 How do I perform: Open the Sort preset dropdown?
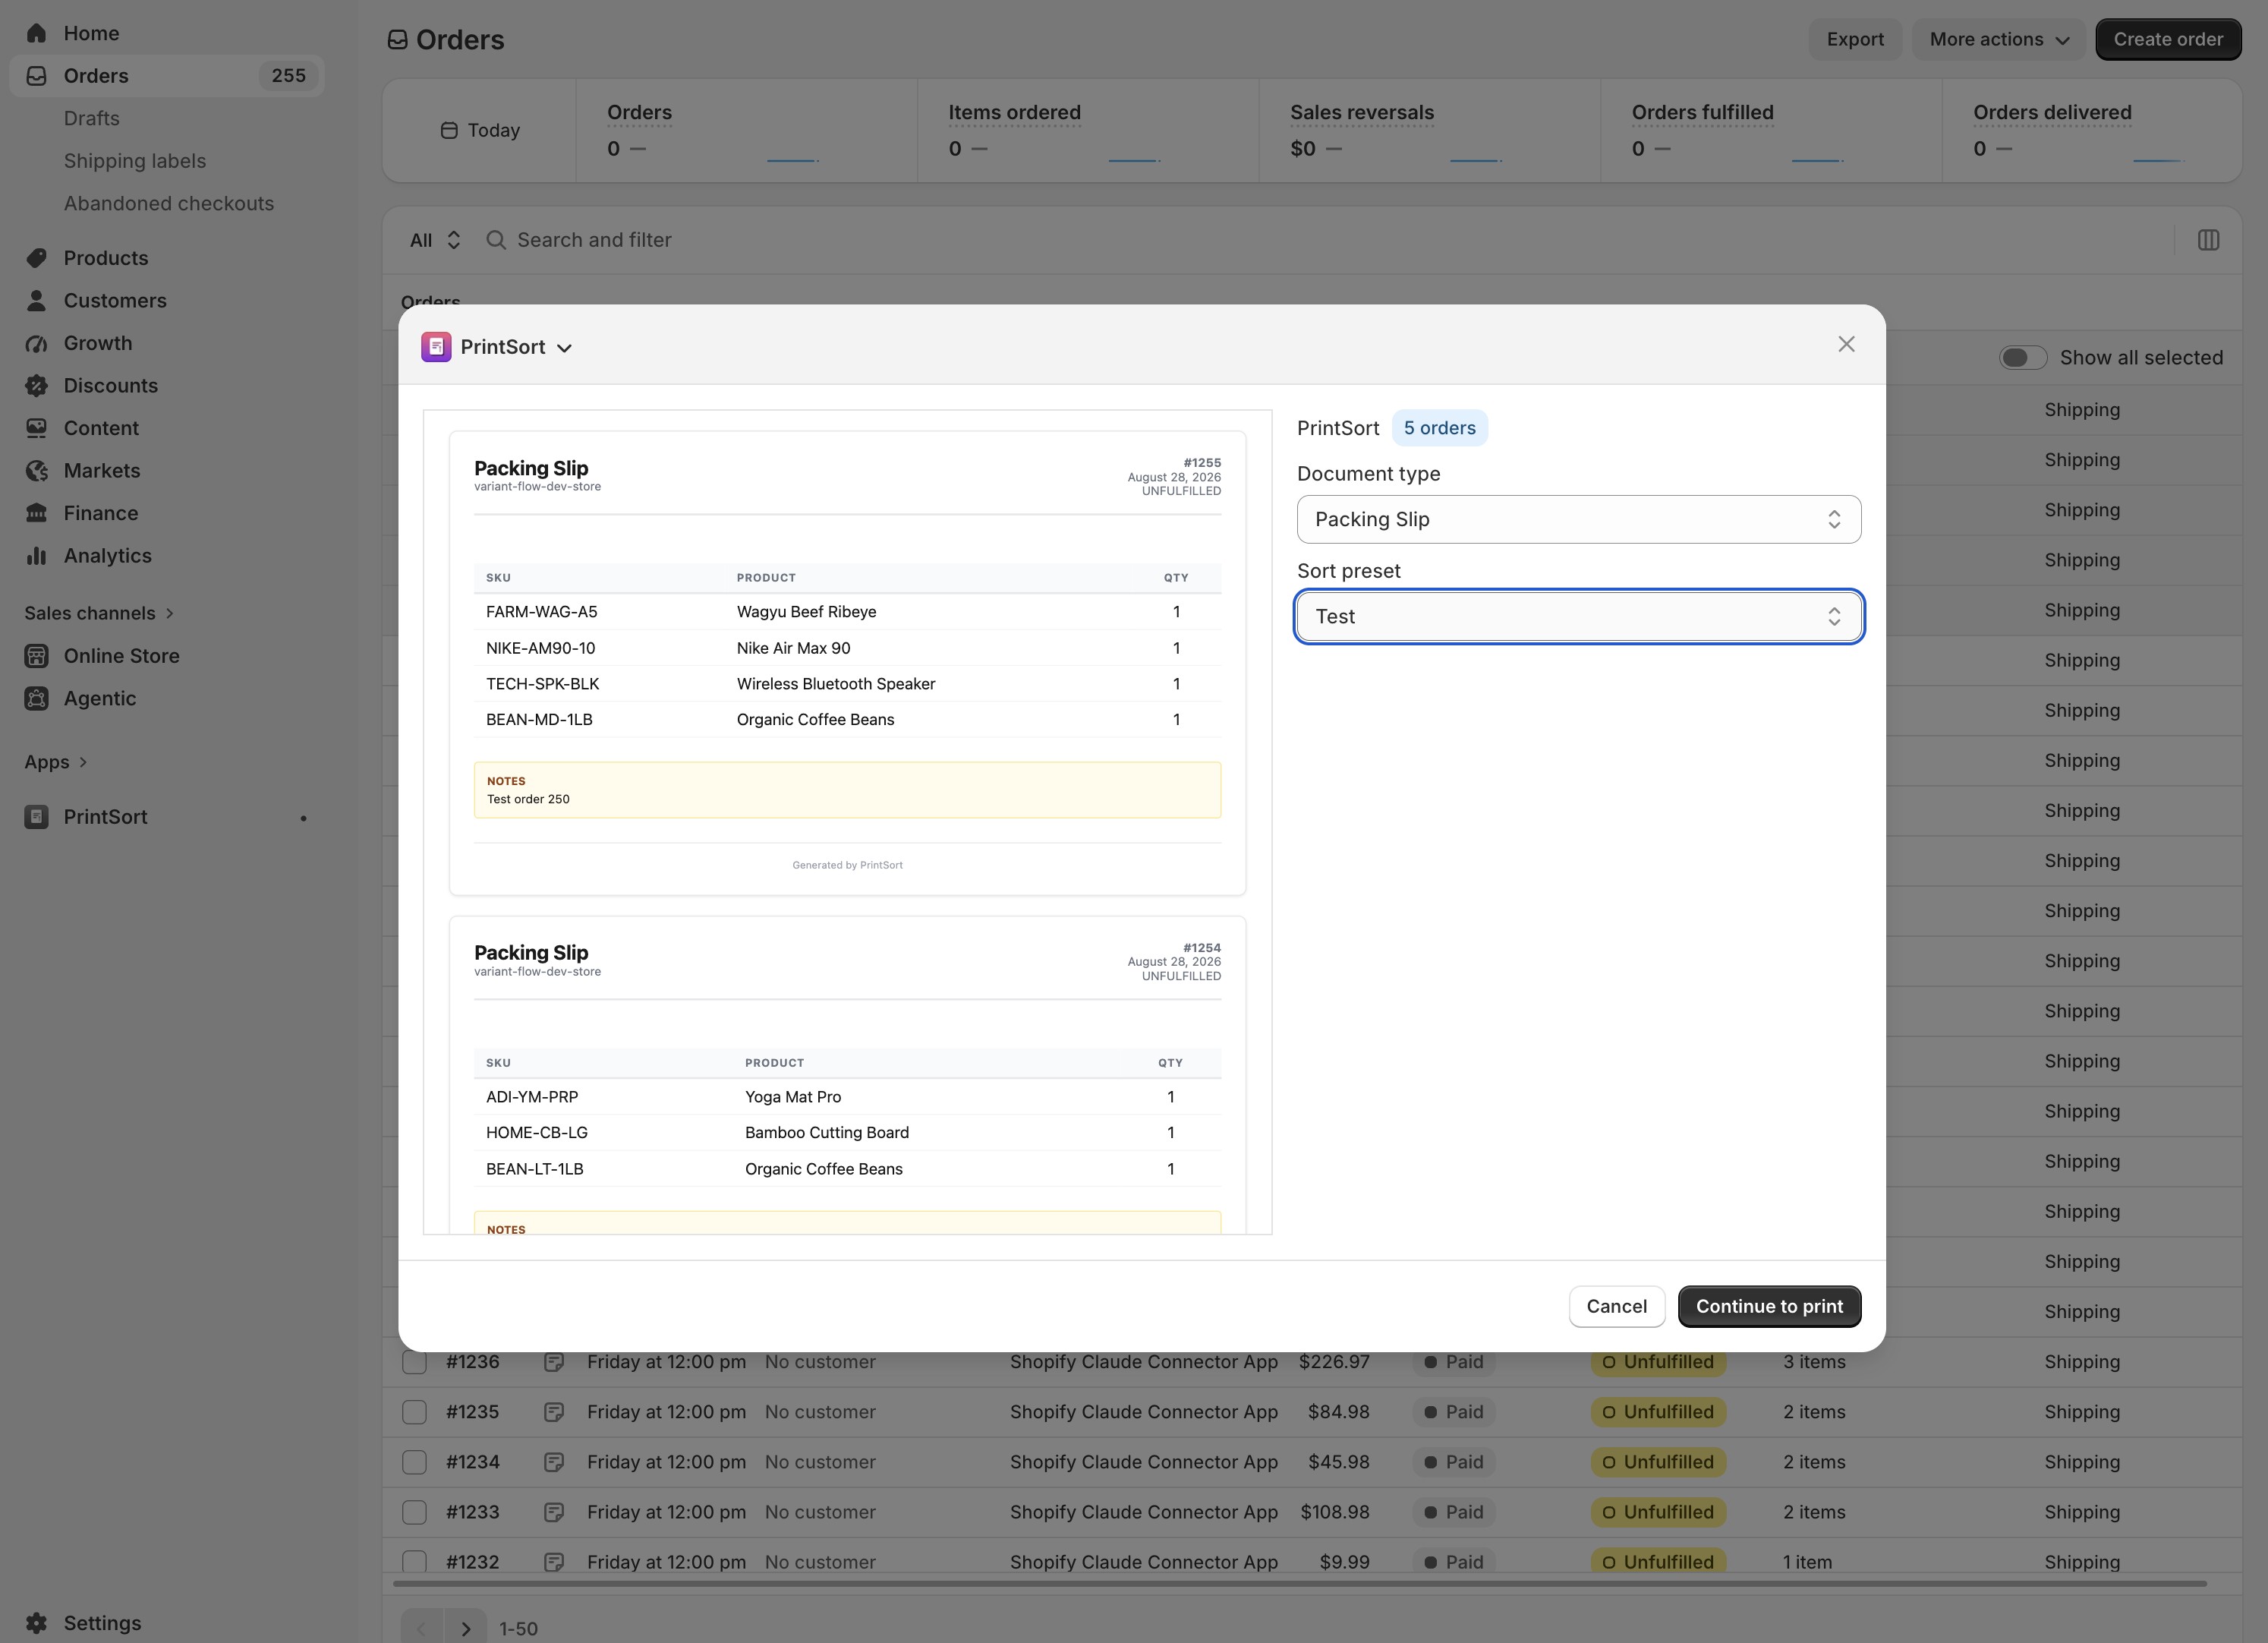(x=1578, y=616)
